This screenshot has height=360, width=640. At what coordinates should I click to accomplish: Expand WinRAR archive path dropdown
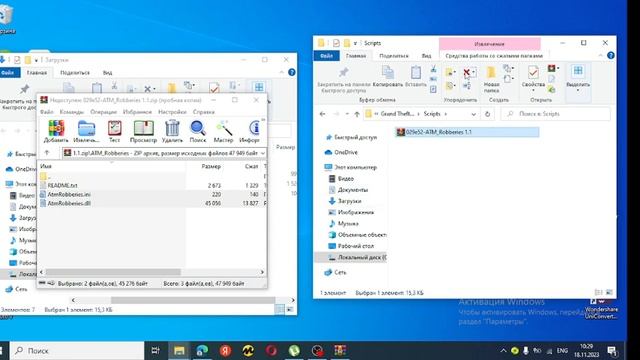262,153
